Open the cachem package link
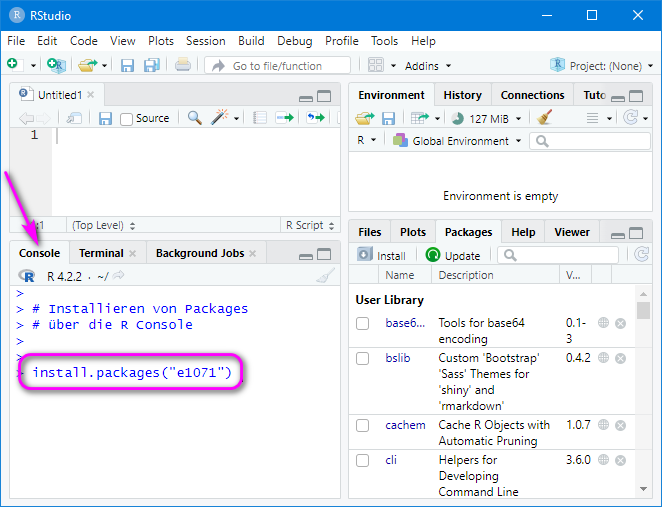Viewport: 662px width, 507px height. click(405, 425)
